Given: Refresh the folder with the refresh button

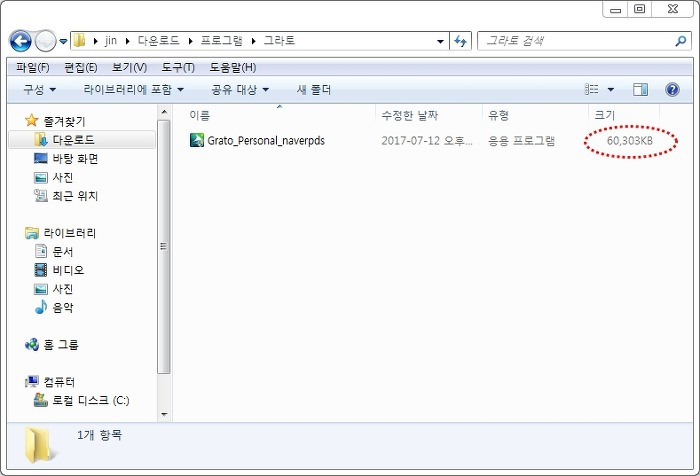Looking at the screenshot, I should 460,41.
